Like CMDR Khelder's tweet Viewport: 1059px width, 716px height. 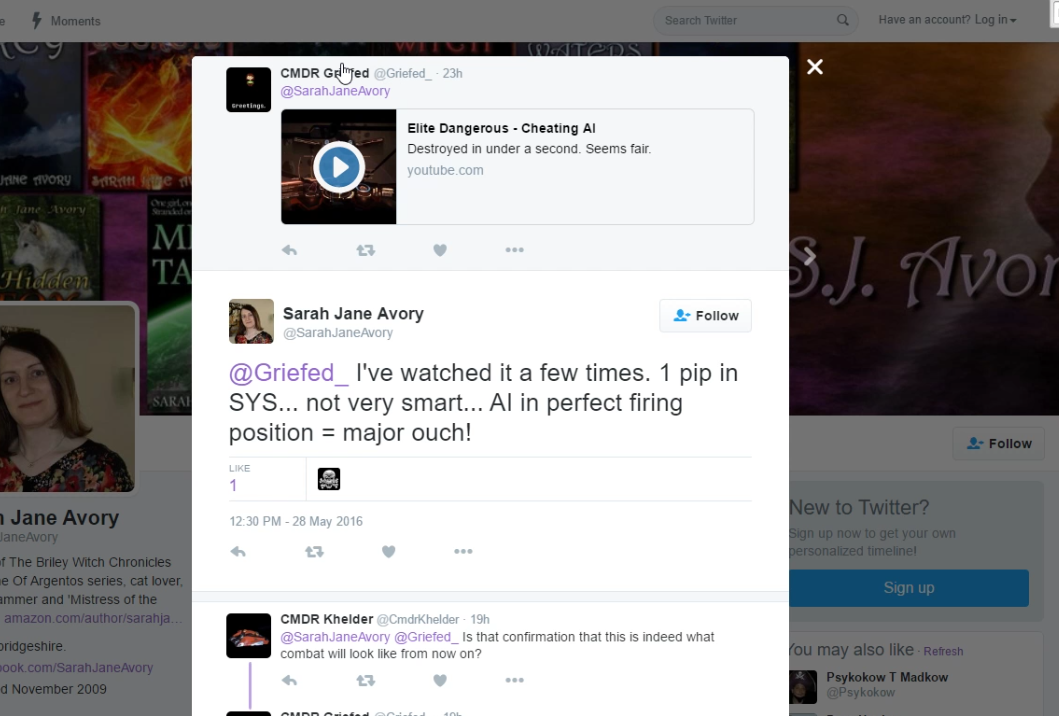coord(440,680)
